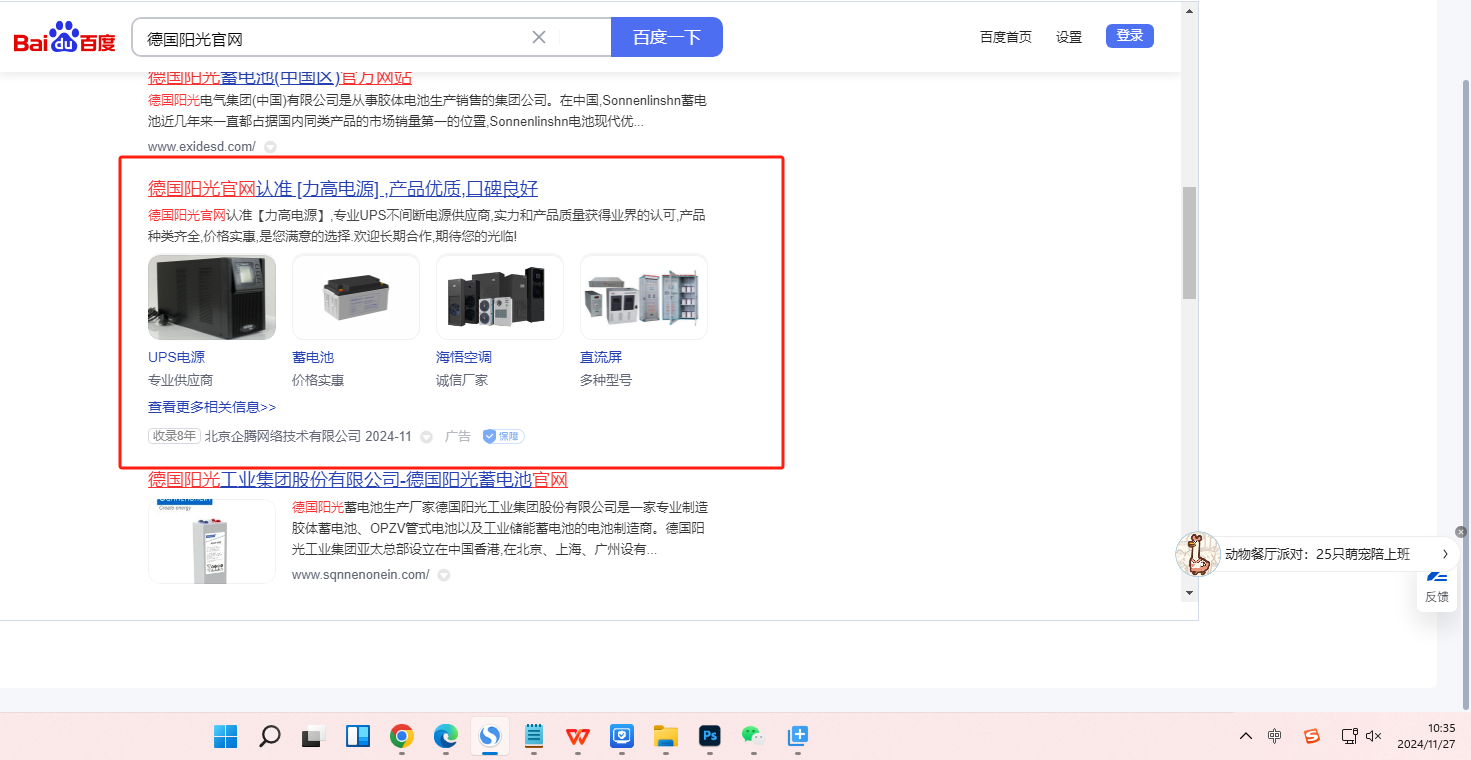Open Google Chrome from the taskbar
Viewport: 1471px width, 760px height.
(x=402, y=737)
